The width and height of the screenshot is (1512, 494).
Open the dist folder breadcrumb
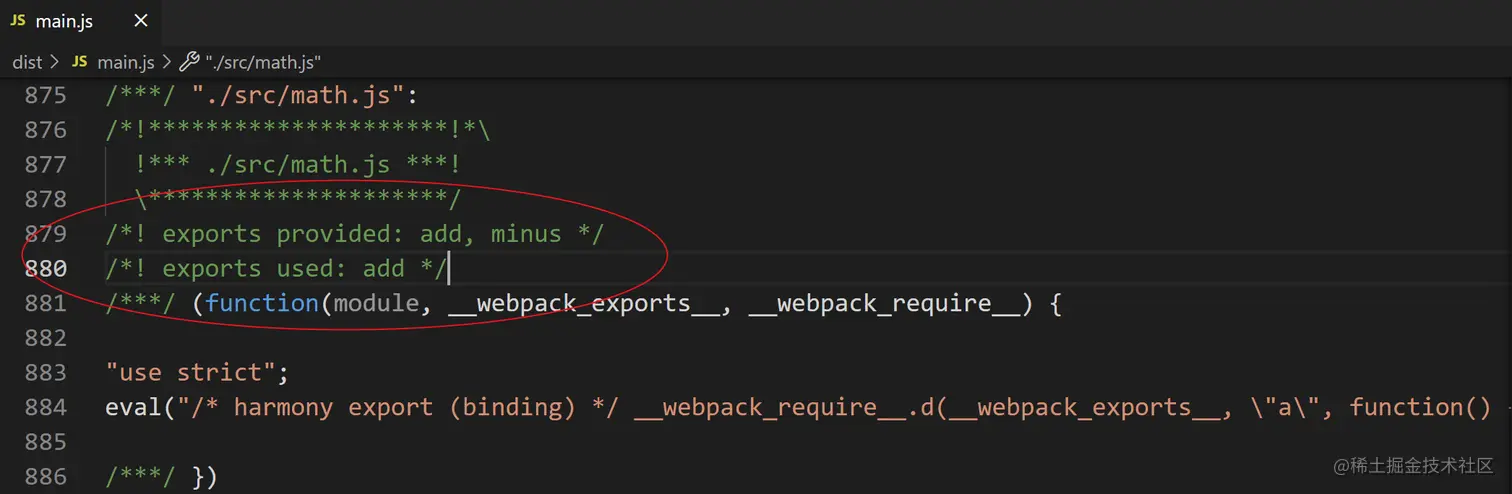27,62
